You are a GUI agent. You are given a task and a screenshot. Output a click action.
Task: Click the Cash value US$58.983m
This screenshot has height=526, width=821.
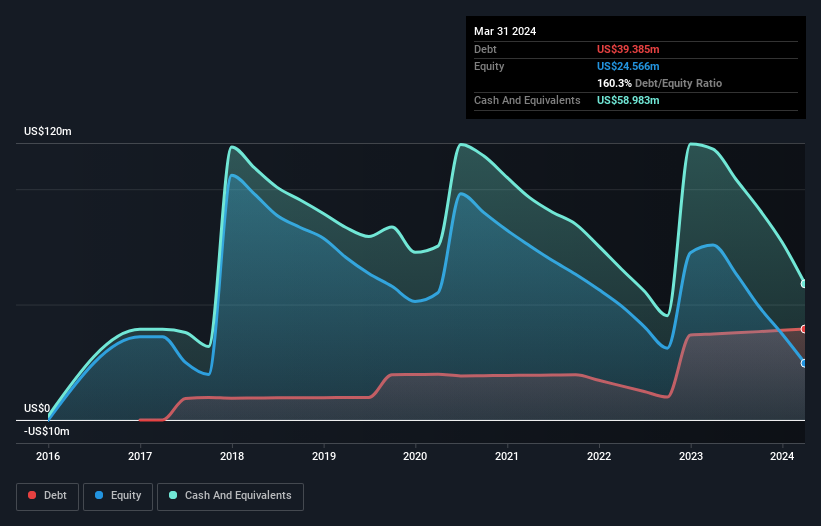point(628,100)
